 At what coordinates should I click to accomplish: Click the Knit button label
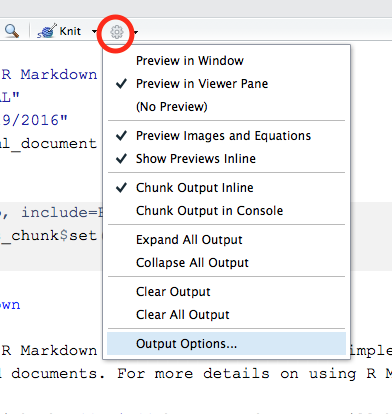click(70, 31)
